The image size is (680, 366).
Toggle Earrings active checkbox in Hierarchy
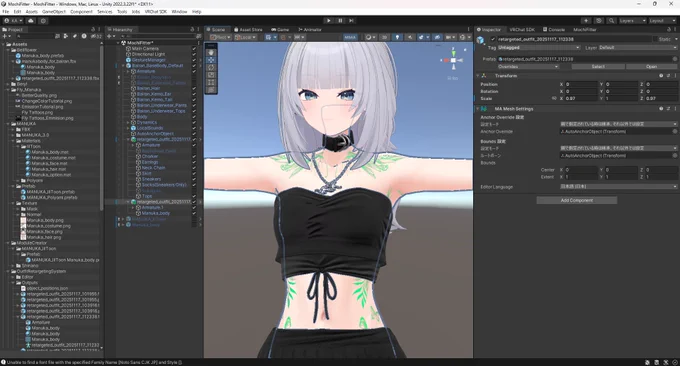(x=194, y=162)
